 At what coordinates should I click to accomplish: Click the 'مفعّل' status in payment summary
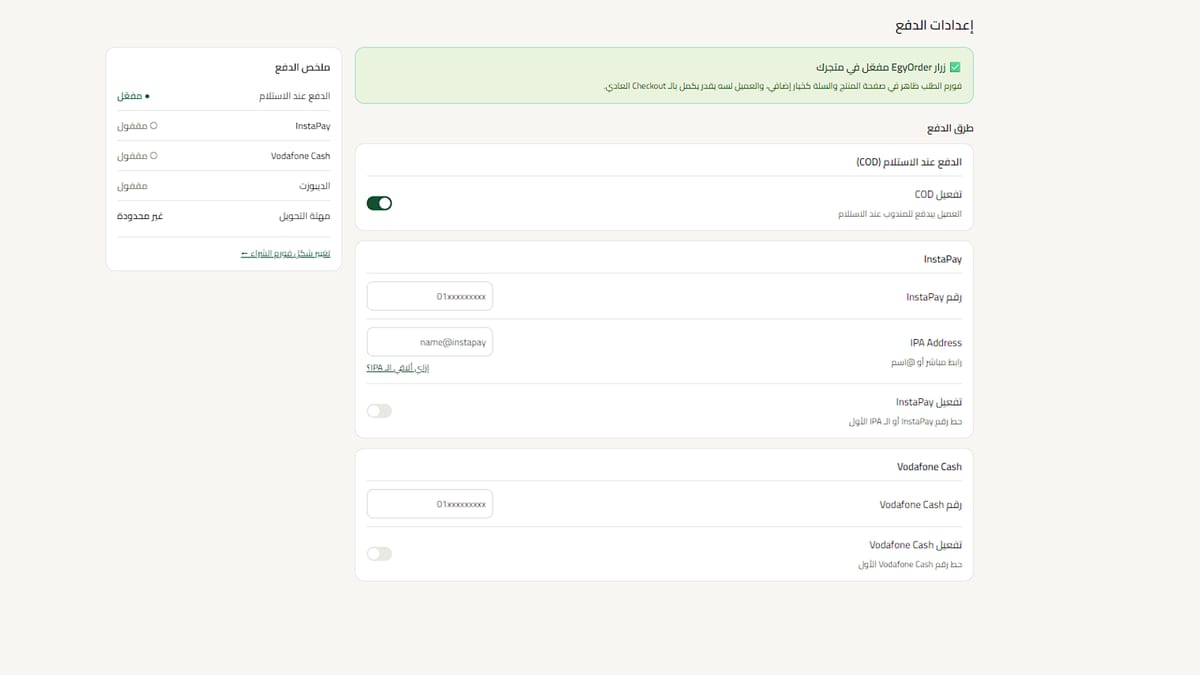[133, 96]
